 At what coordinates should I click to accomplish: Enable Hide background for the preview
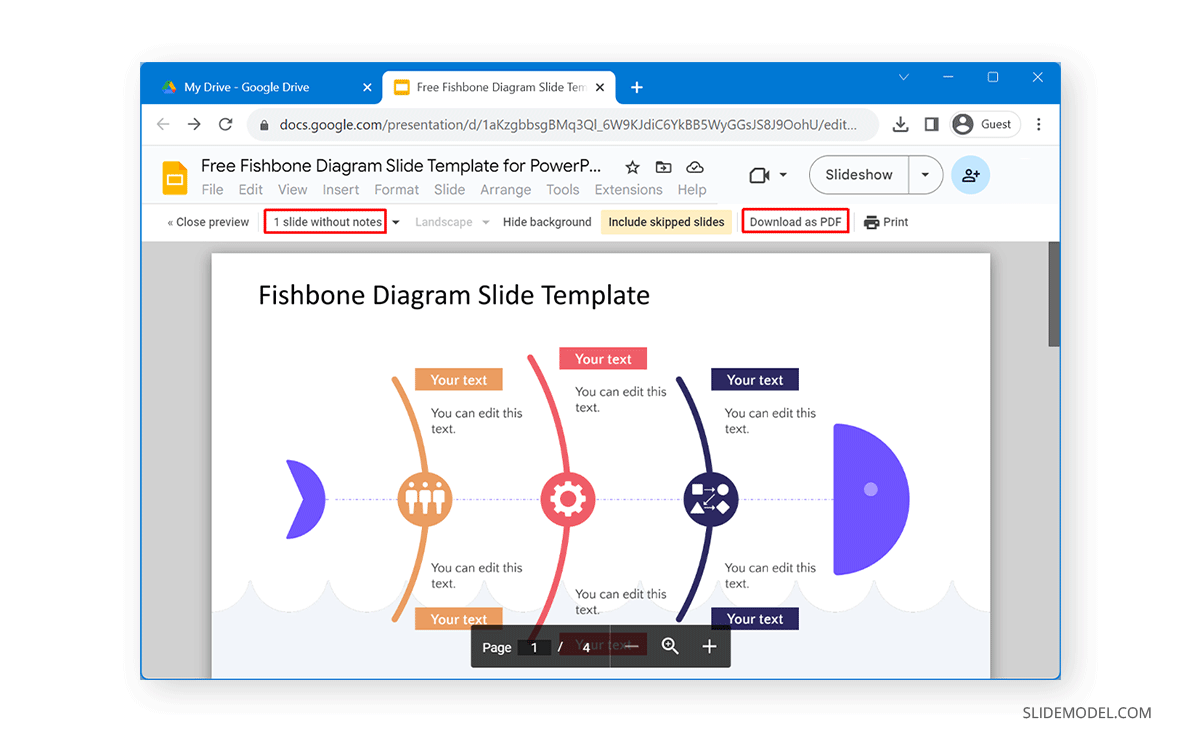pos(547,221)
